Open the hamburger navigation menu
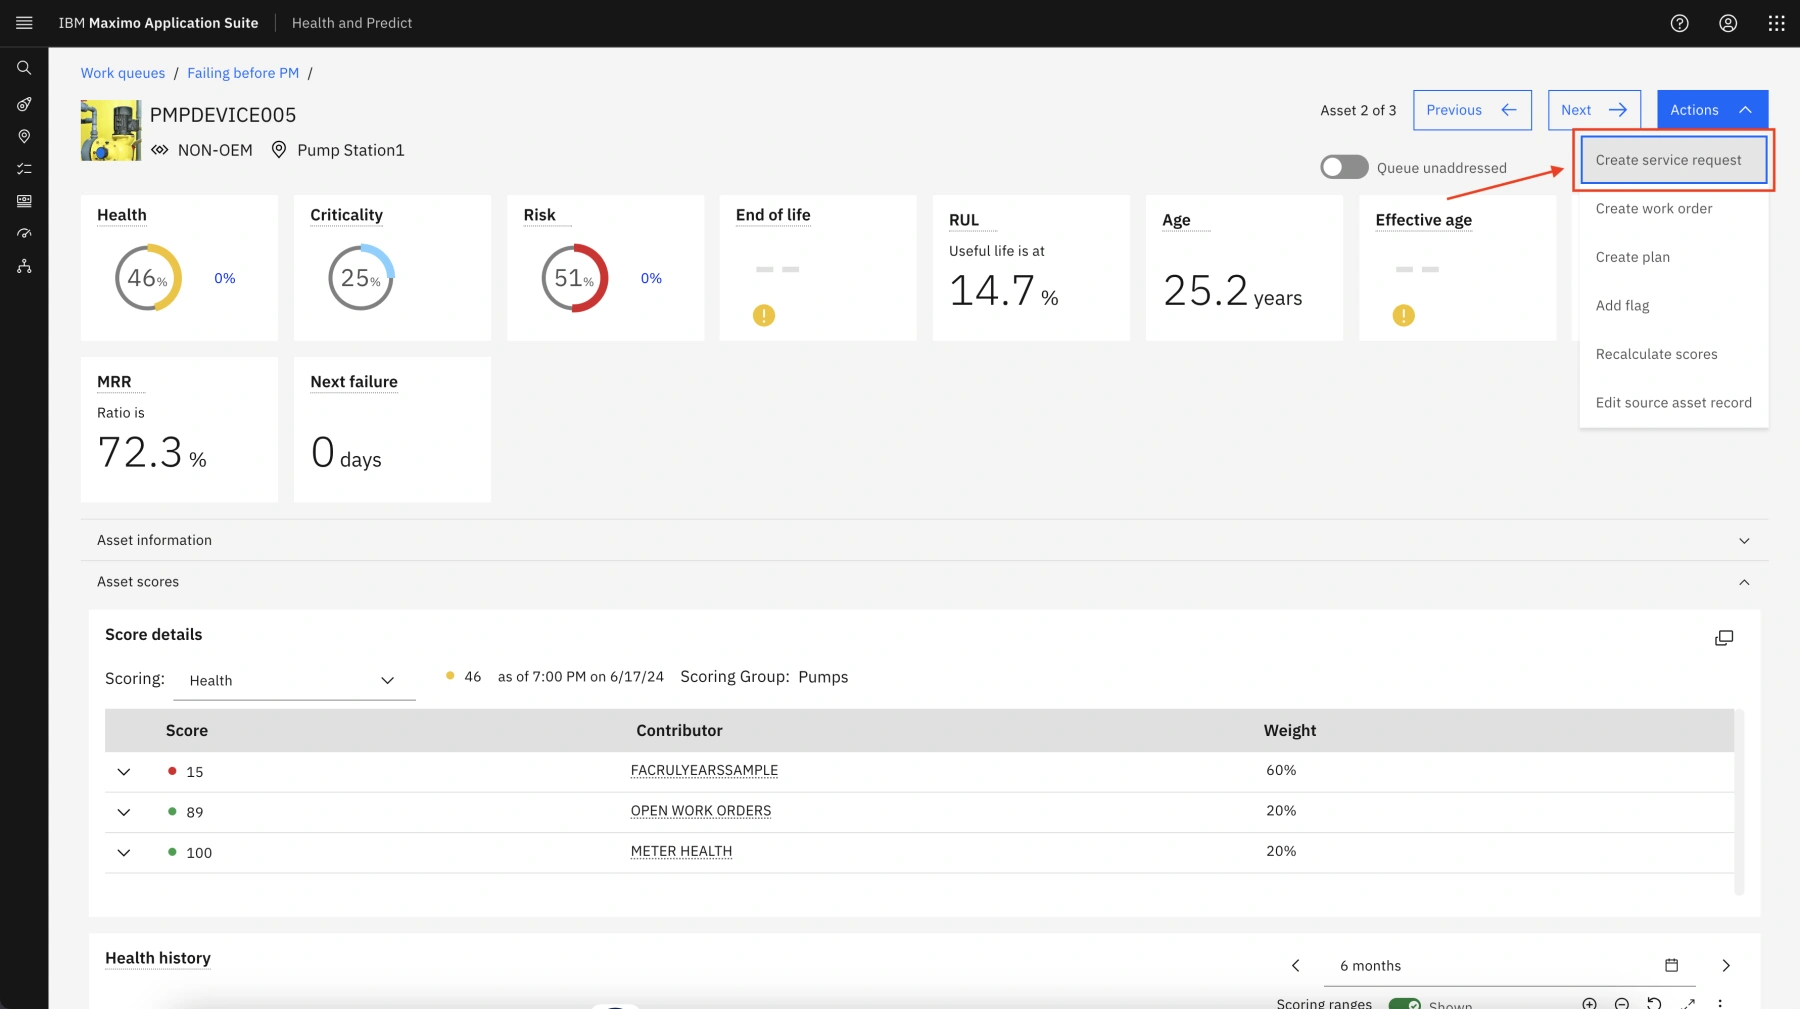1800x1009 pixels. (x=24, y=23)
